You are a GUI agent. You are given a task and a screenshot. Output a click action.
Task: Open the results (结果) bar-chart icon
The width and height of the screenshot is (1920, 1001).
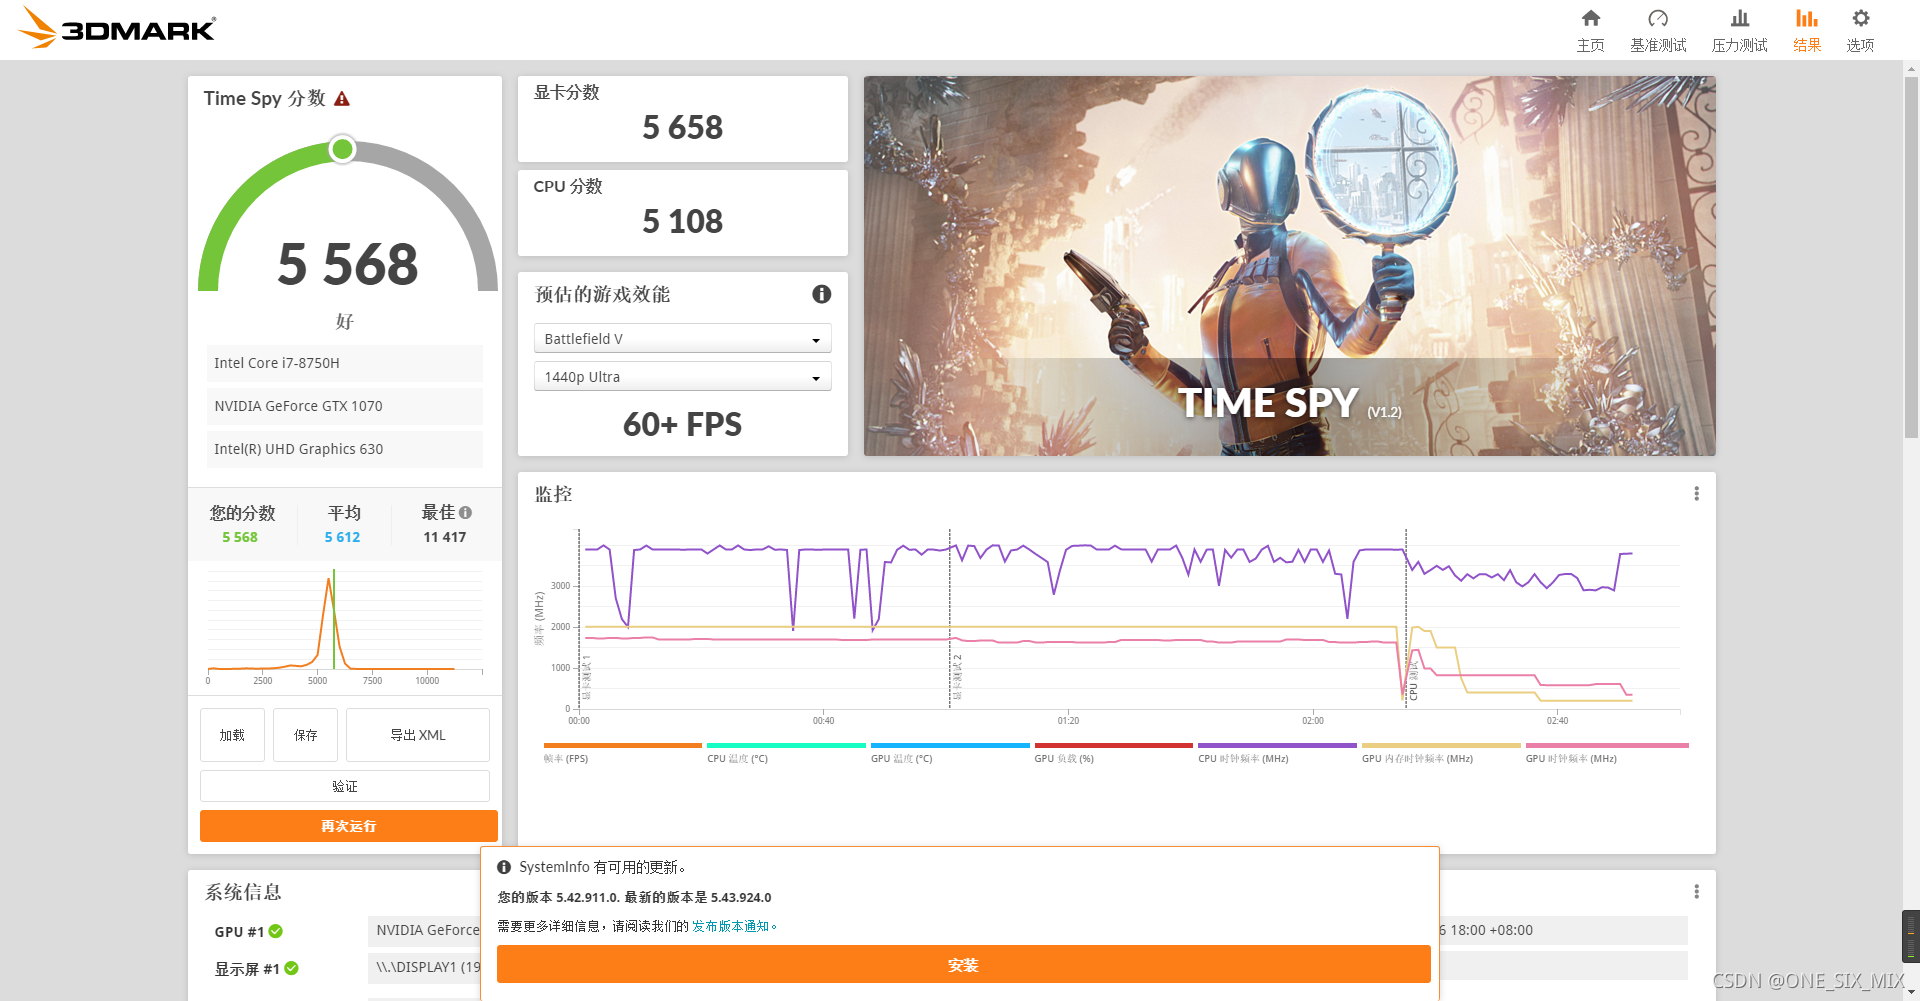point(1806,19)
